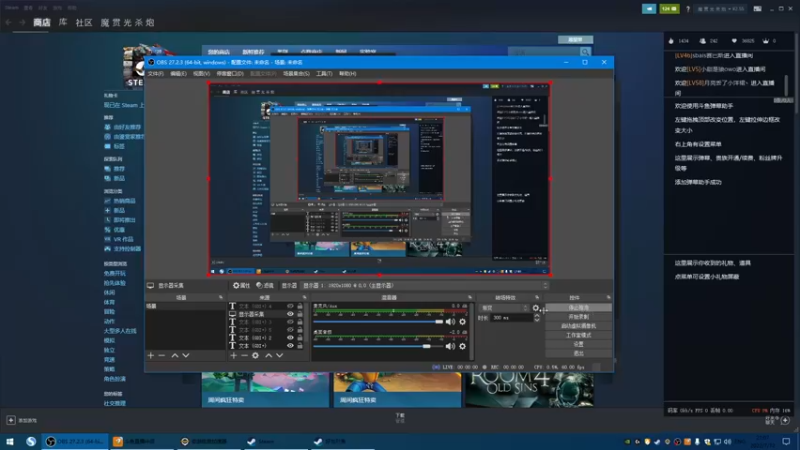Screen dimensions: 800x450
Task: Toggle visibility of 文本 (GDI+) 2 source
Action: point(290,338)
